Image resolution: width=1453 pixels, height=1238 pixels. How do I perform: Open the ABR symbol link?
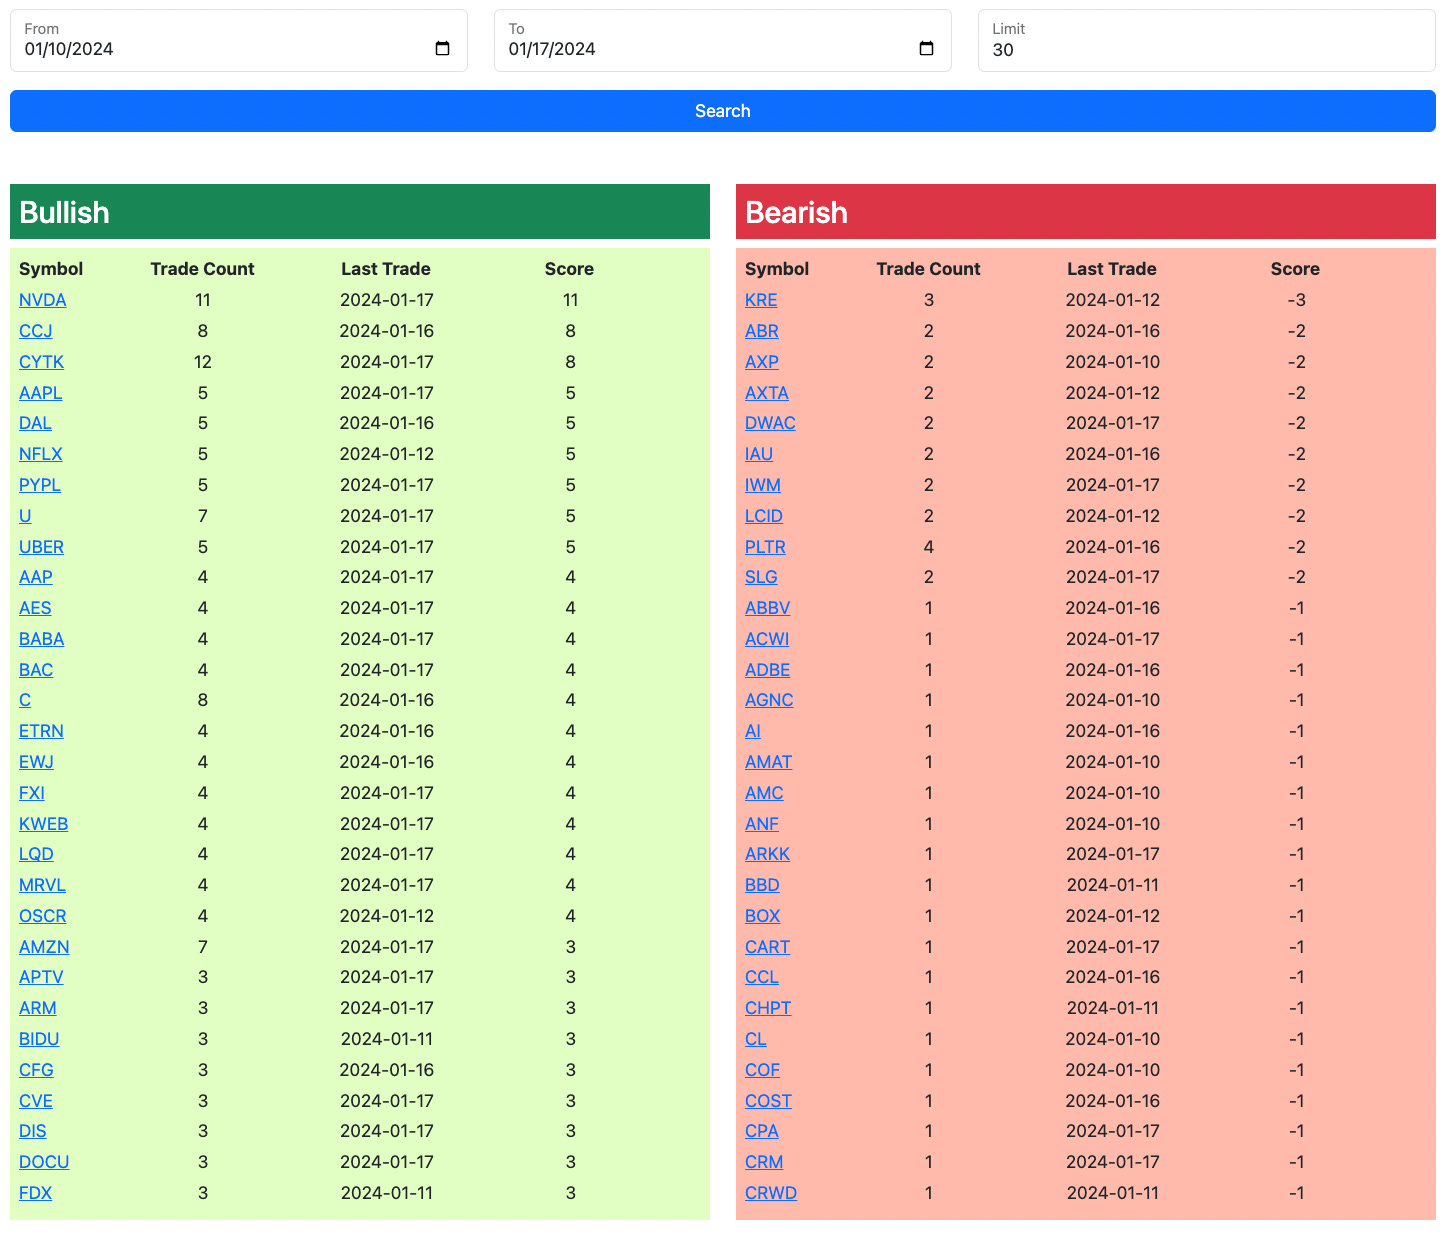pos(762,331)
